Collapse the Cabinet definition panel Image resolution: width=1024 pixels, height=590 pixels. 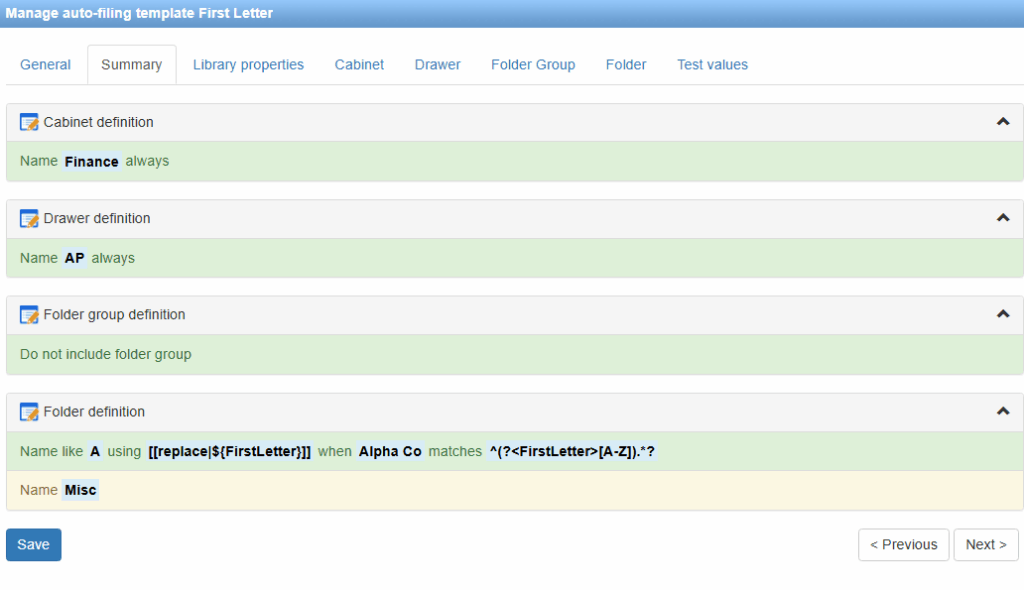(x=1003, y=122)
